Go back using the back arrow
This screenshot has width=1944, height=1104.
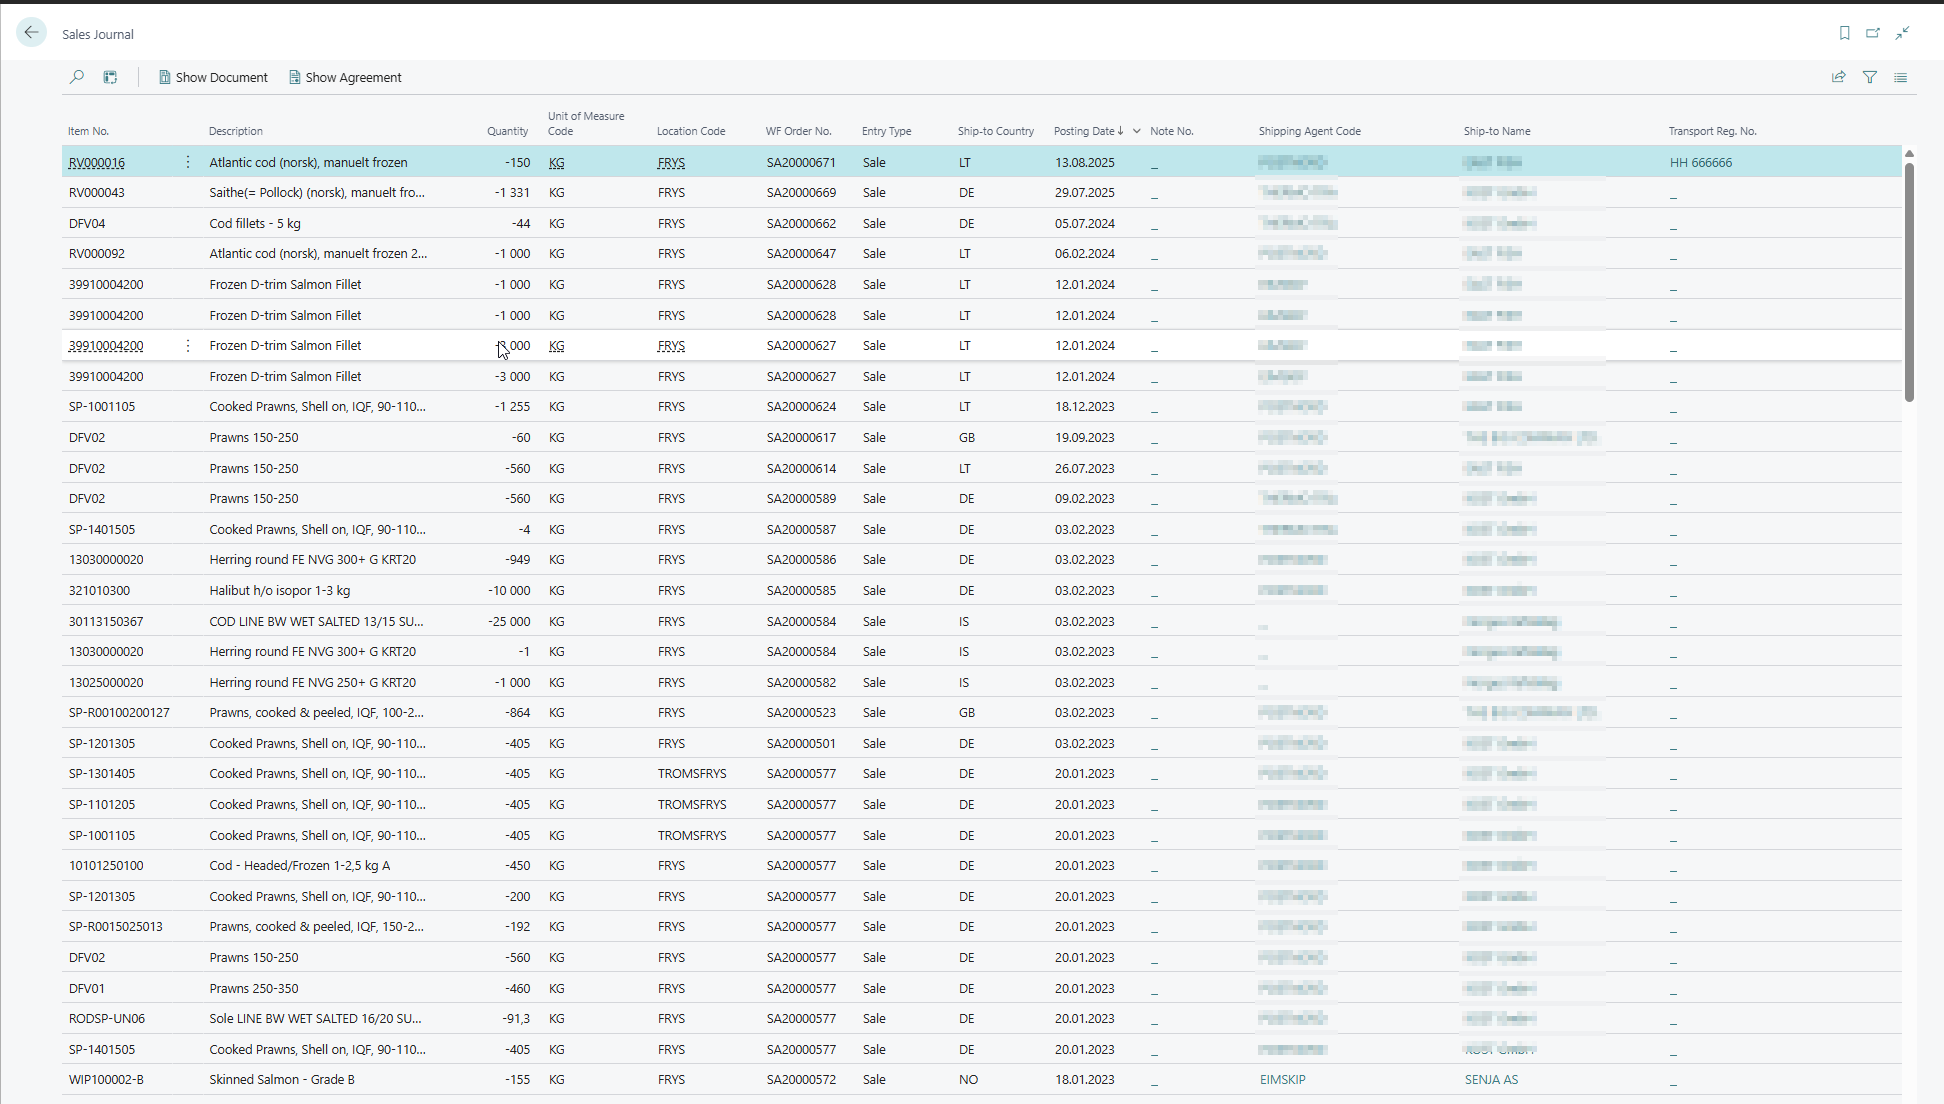31,33
